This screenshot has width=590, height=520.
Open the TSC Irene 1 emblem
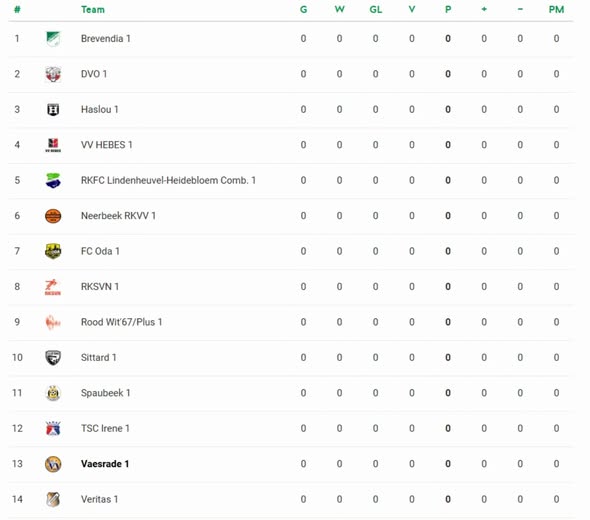[53, 428]
